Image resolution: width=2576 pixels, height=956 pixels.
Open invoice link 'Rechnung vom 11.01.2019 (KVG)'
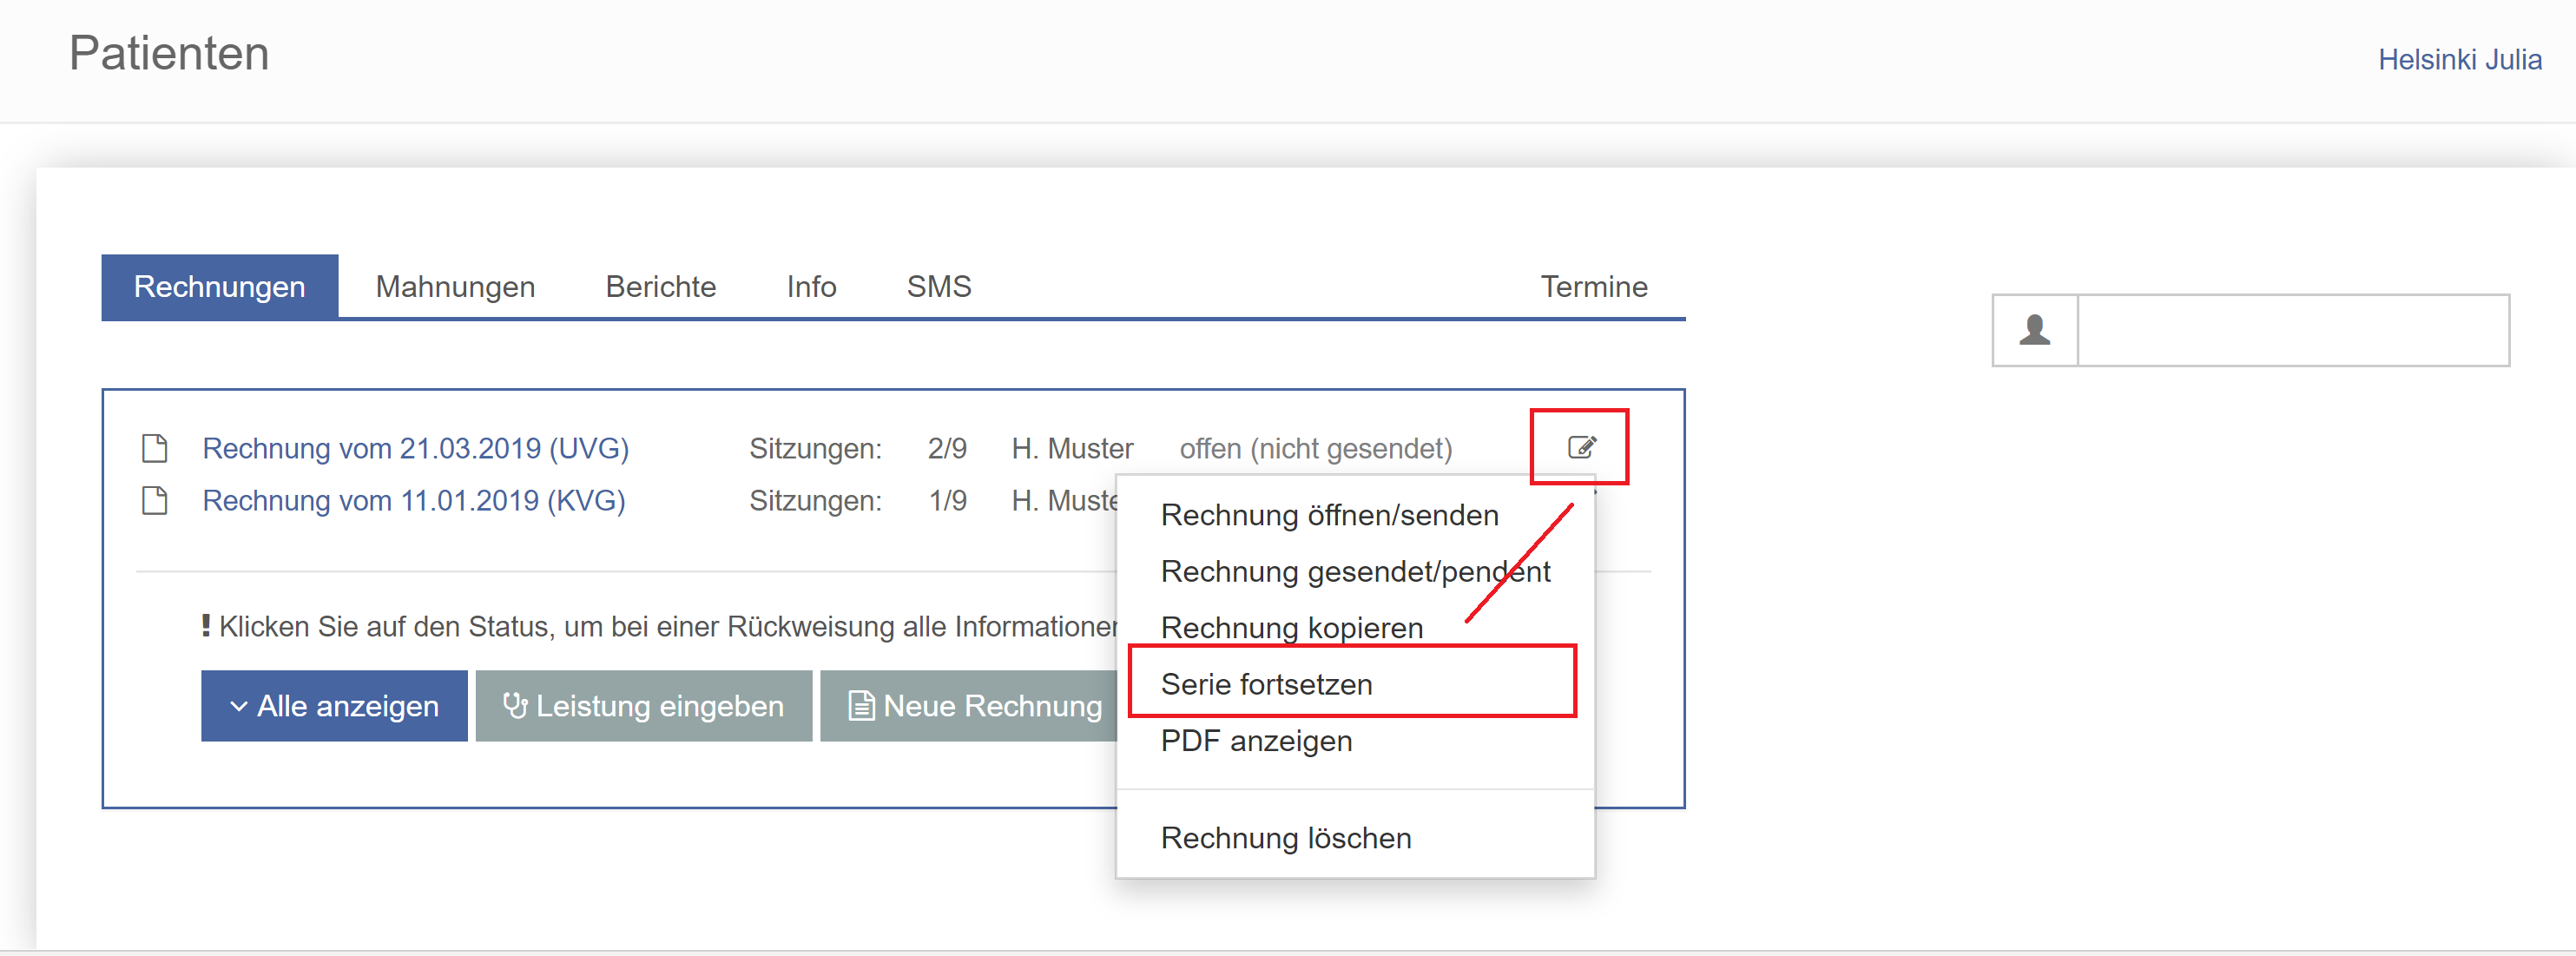414,500
